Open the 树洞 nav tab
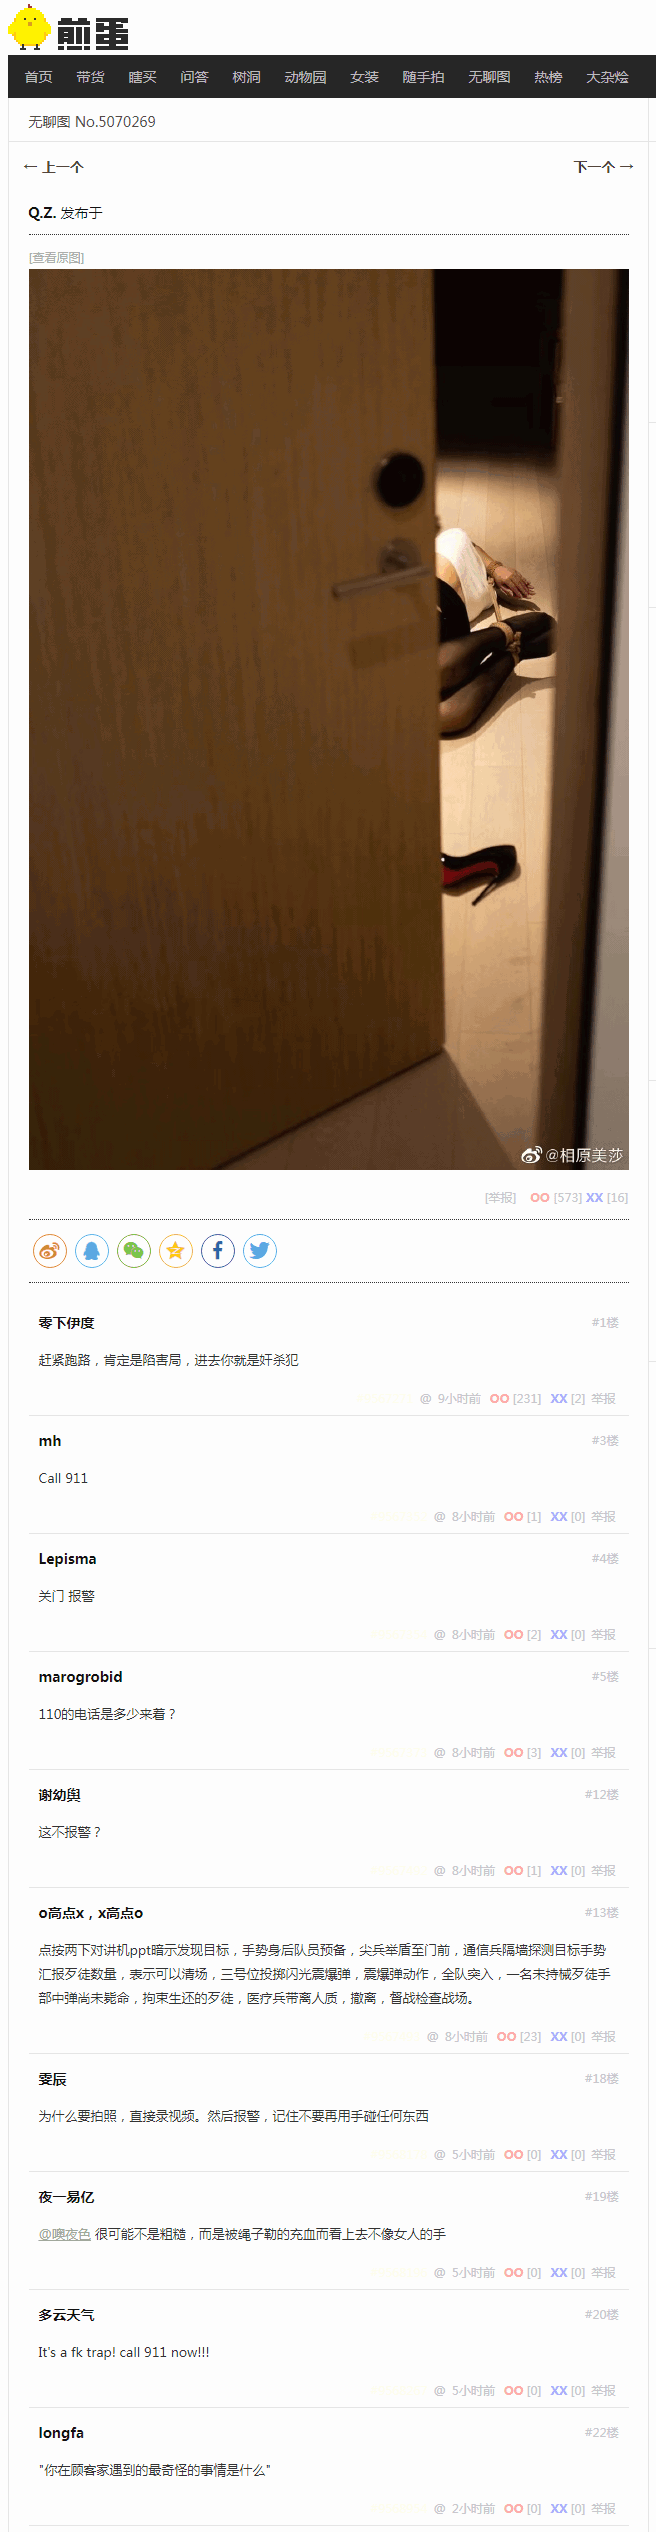Image resolution: width=656 pixels, height=2532 pixels. [x=246, y=77]
